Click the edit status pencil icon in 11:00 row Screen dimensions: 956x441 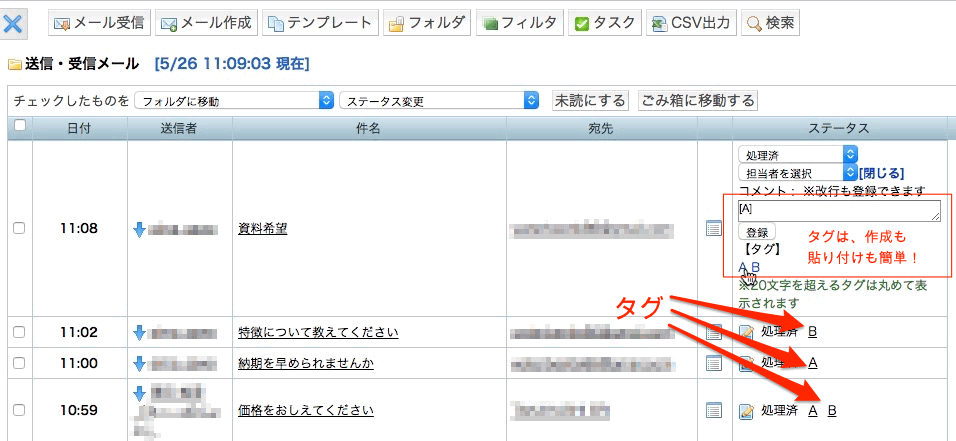[746, 364]
